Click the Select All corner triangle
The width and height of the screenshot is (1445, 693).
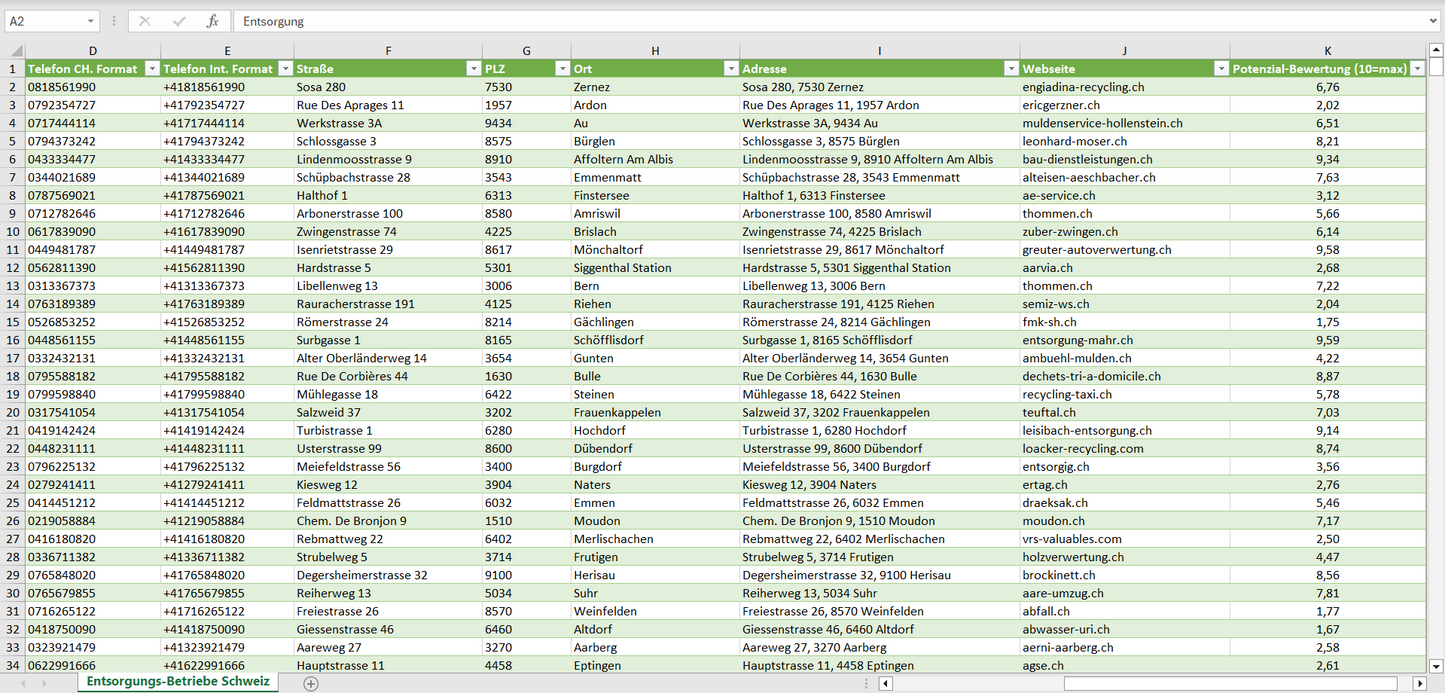(x=14, y=51)
